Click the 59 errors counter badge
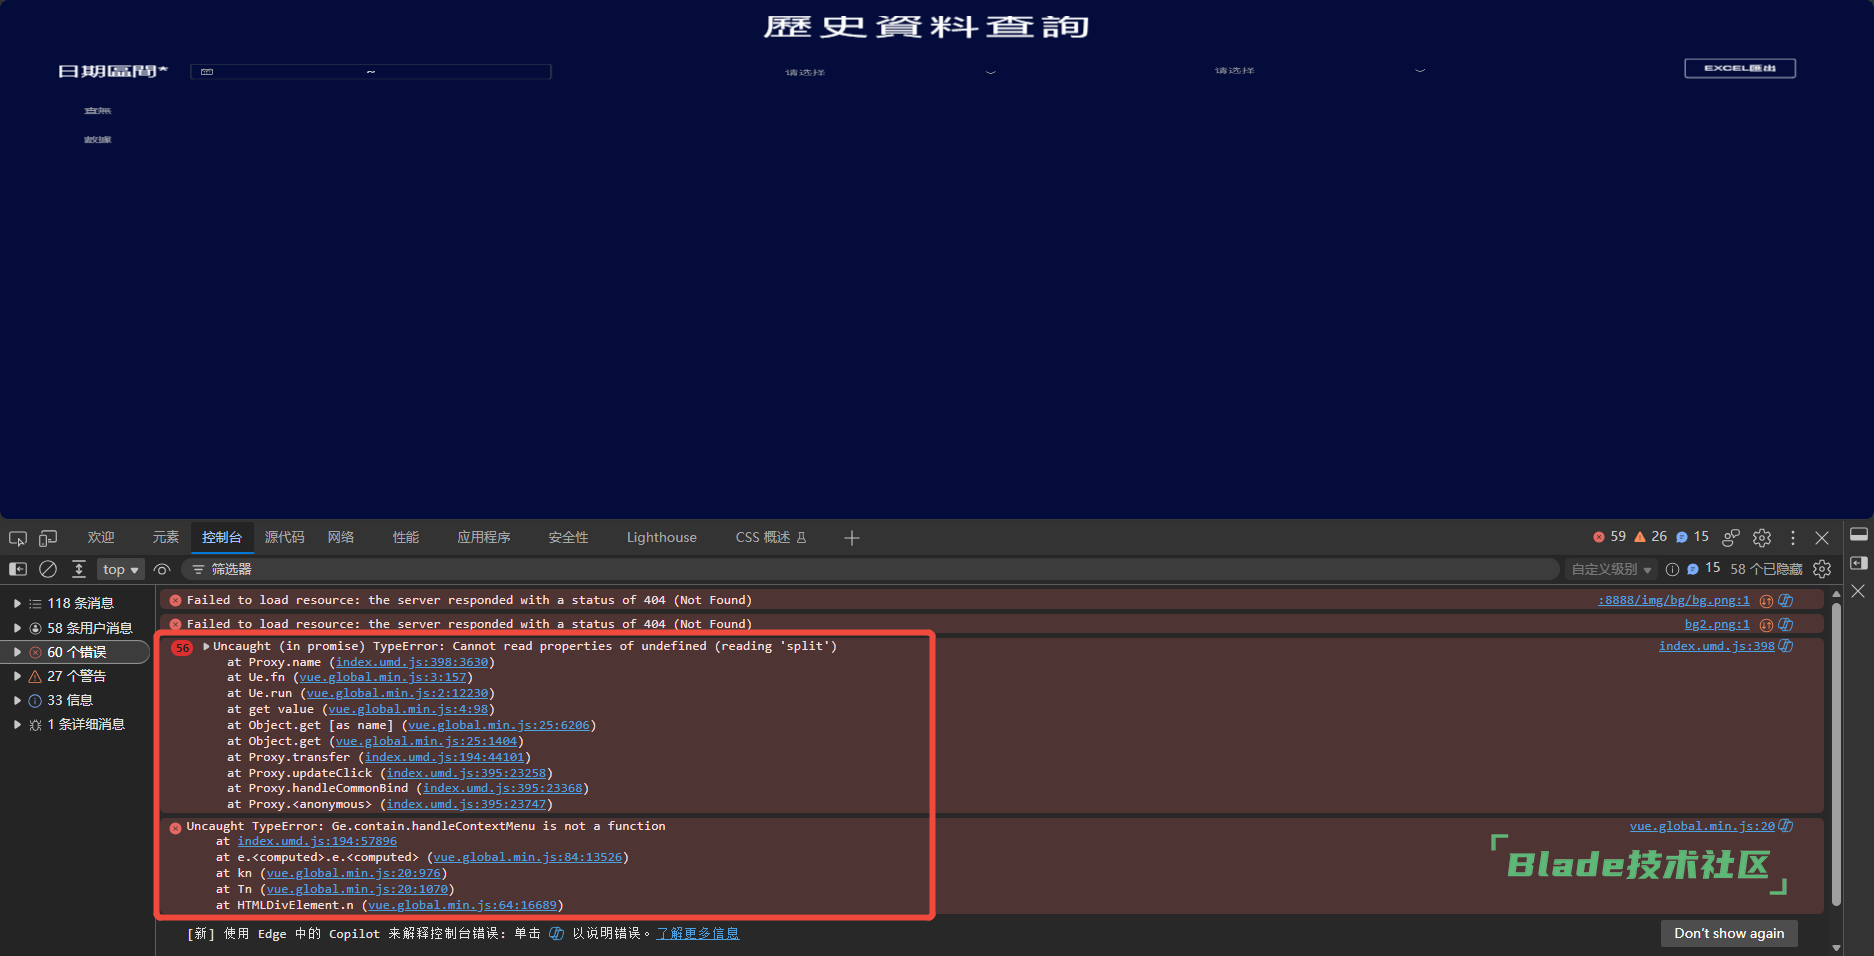Viewport: 1874px width, 956px height. click(1610, 537)
